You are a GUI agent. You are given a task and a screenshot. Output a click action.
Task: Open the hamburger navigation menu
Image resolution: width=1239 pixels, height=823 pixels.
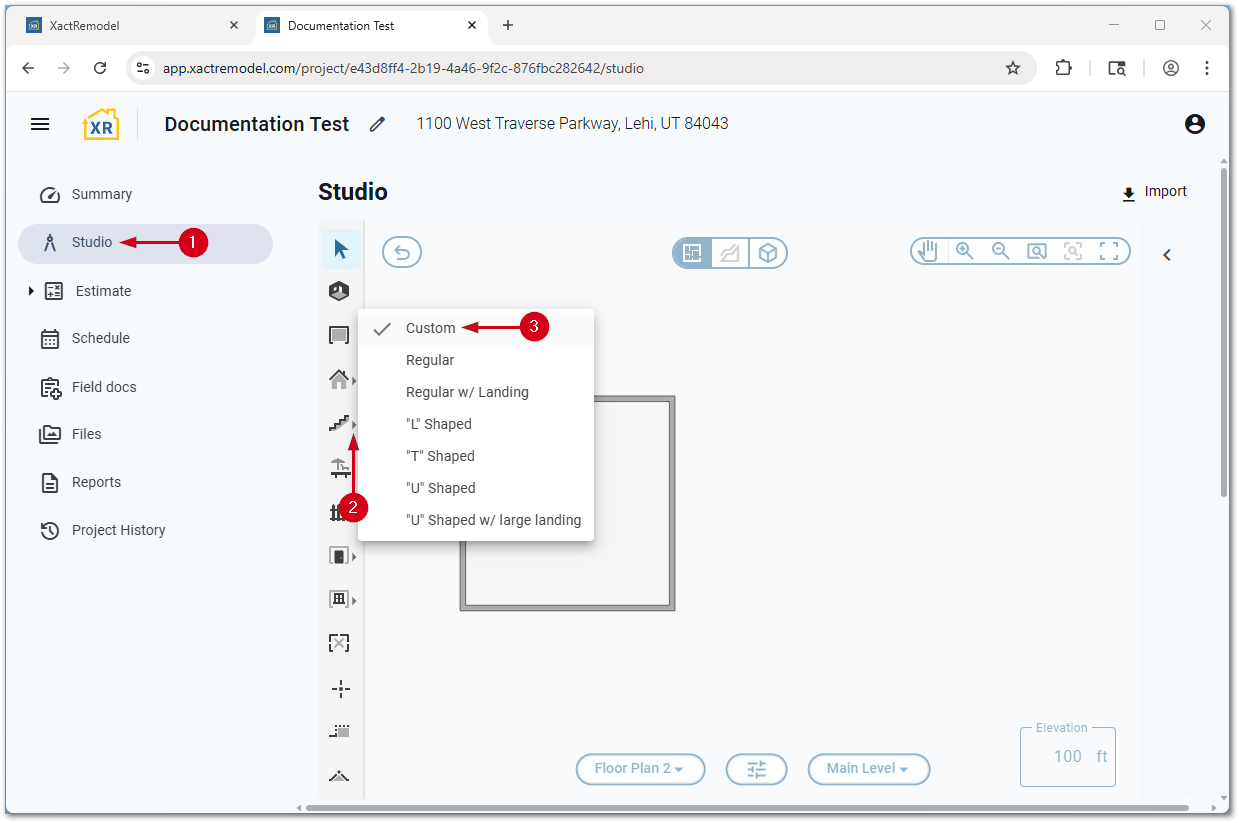(40, 124)
